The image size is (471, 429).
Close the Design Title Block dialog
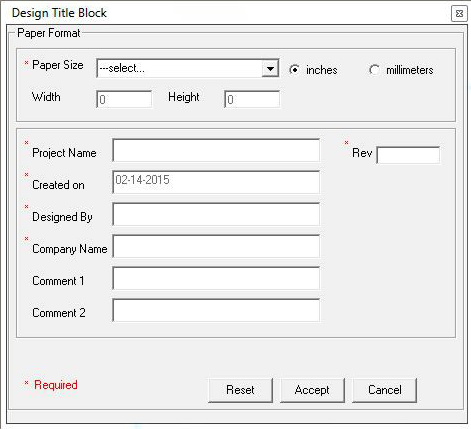coord(459,13)
